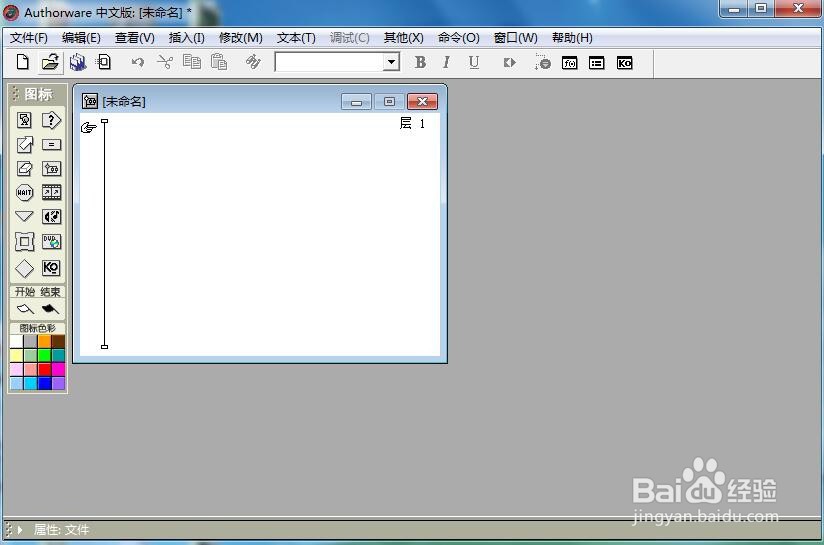824x545 pixels.
Task: Close the [未命名] design window
Action: 423,101
